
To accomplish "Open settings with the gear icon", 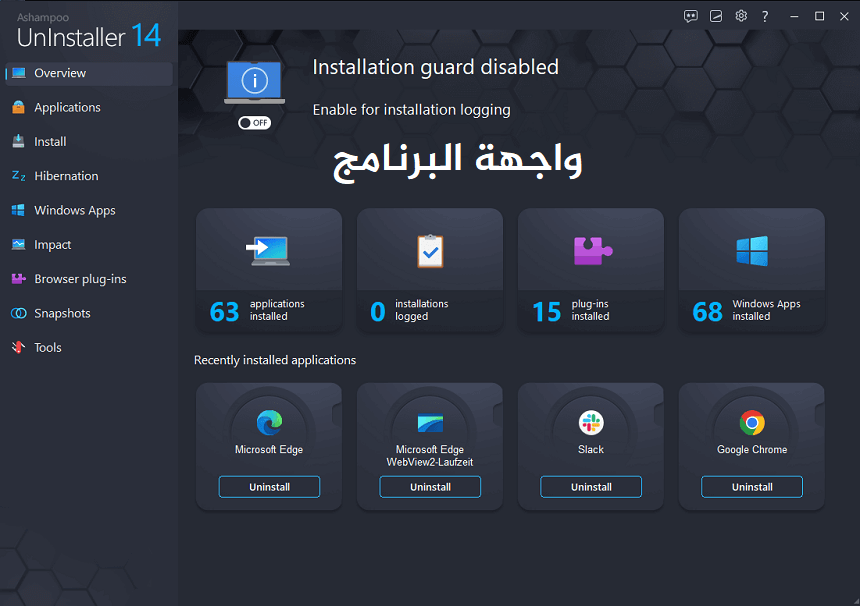I will 741,16.
